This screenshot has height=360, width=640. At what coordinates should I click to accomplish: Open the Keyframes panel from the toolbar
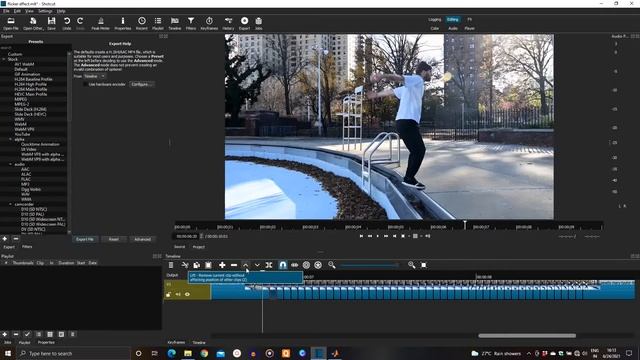point(209,23)
